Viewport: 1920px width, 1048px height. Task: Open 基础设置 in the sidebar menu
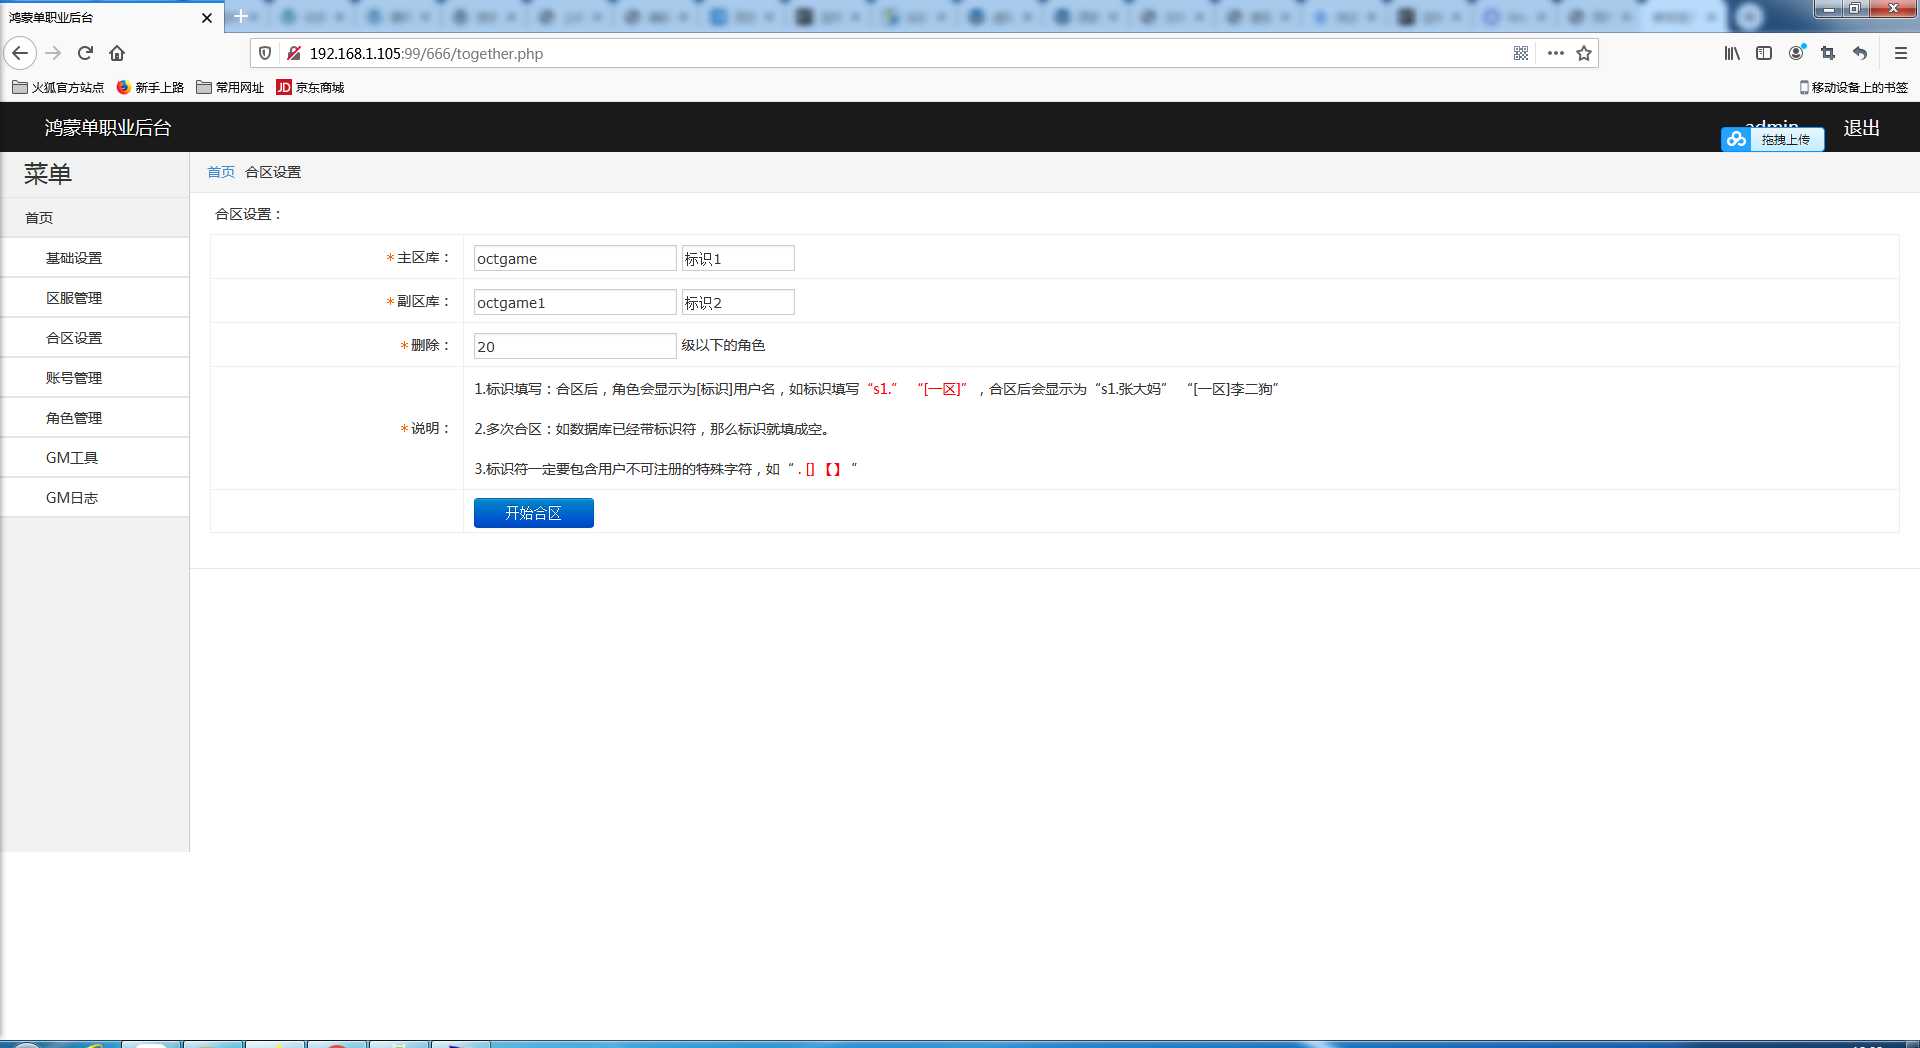74,258
